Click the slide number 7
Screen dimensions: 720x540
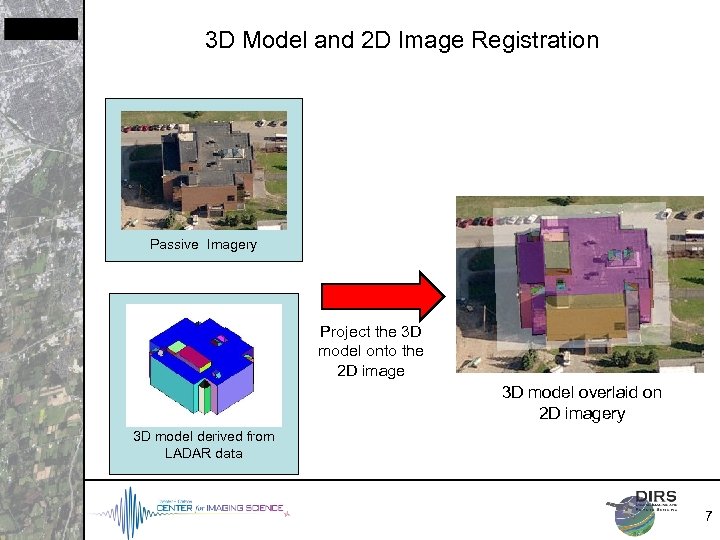[x=709, y=516]
